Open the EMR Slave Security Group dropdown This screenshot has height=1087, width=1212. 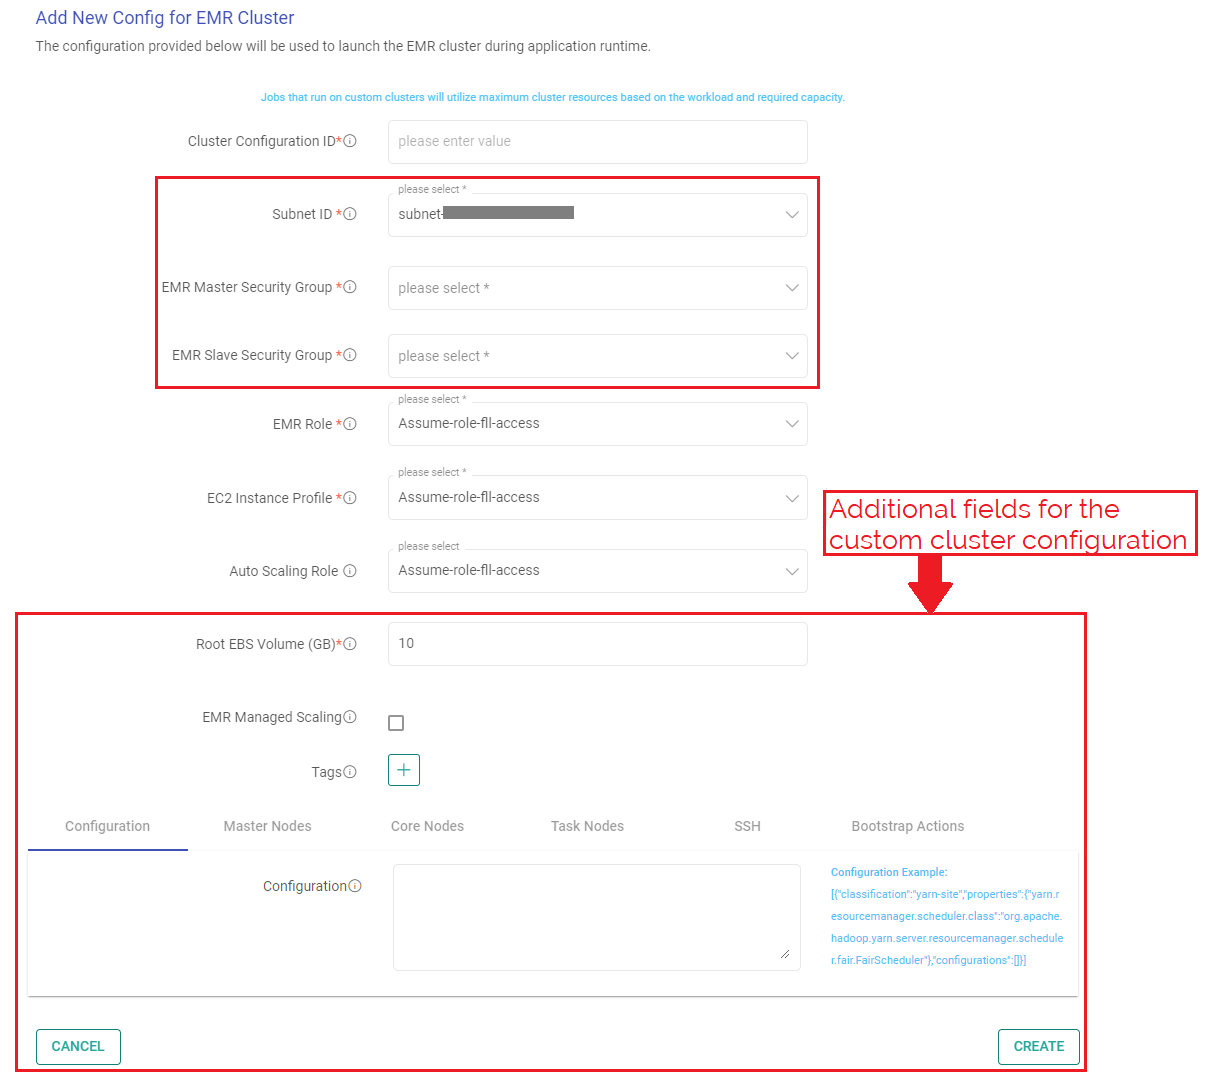point(791,356)
